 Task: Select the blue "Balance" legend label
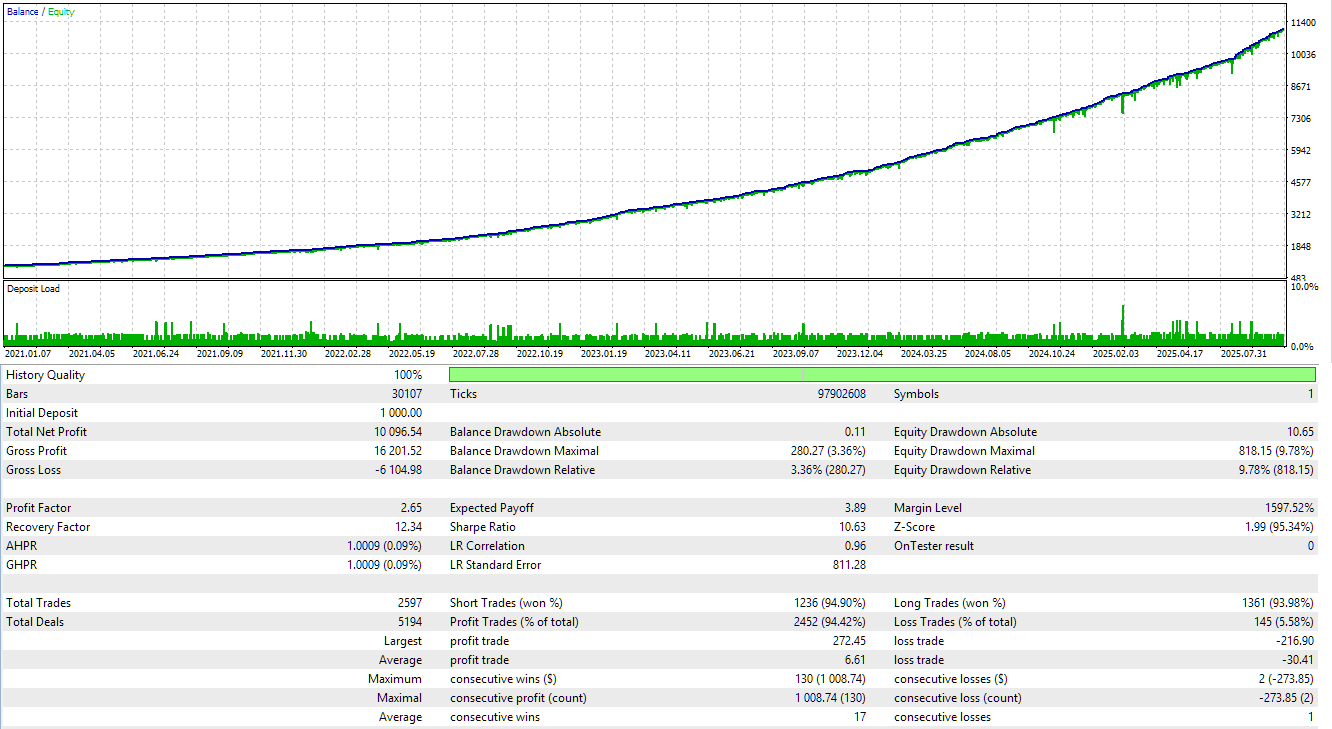(22, 12)
